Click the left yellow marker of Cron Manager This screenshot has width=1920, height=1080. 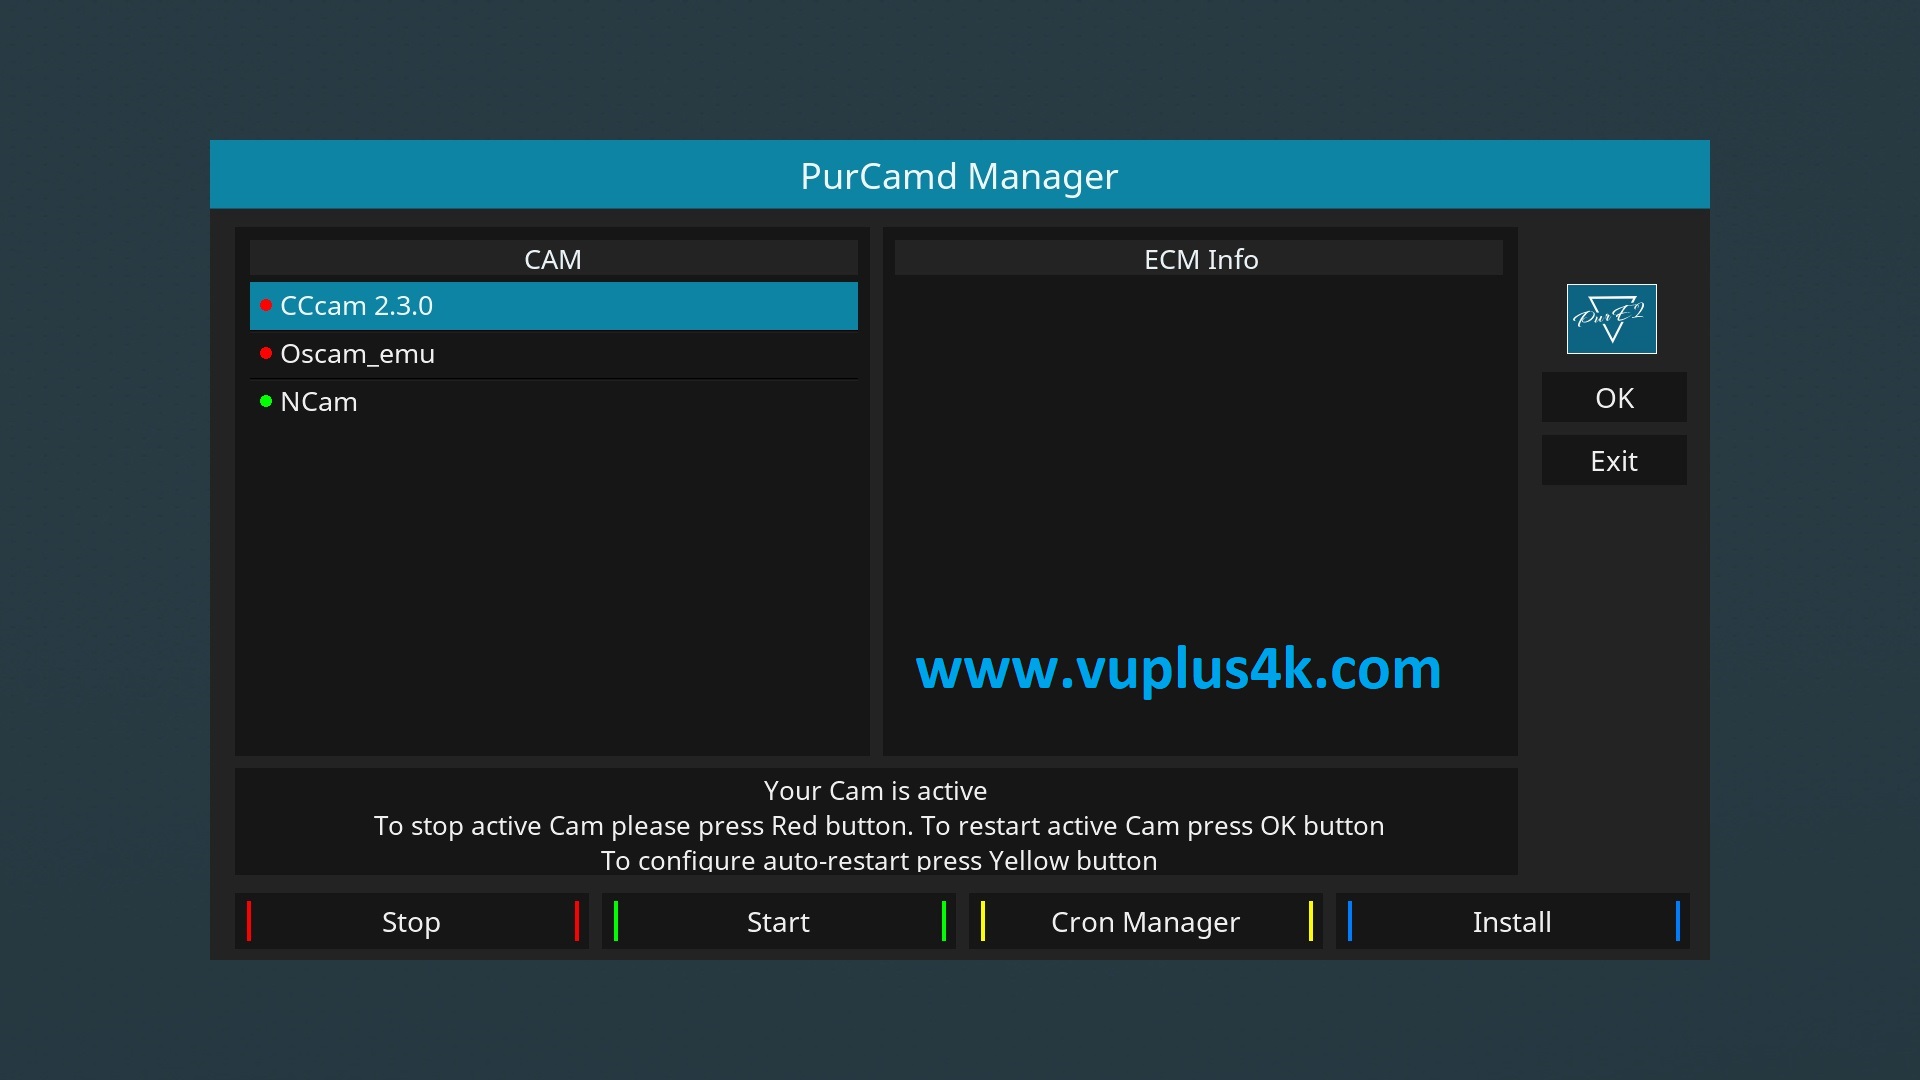tap(983, 921)
